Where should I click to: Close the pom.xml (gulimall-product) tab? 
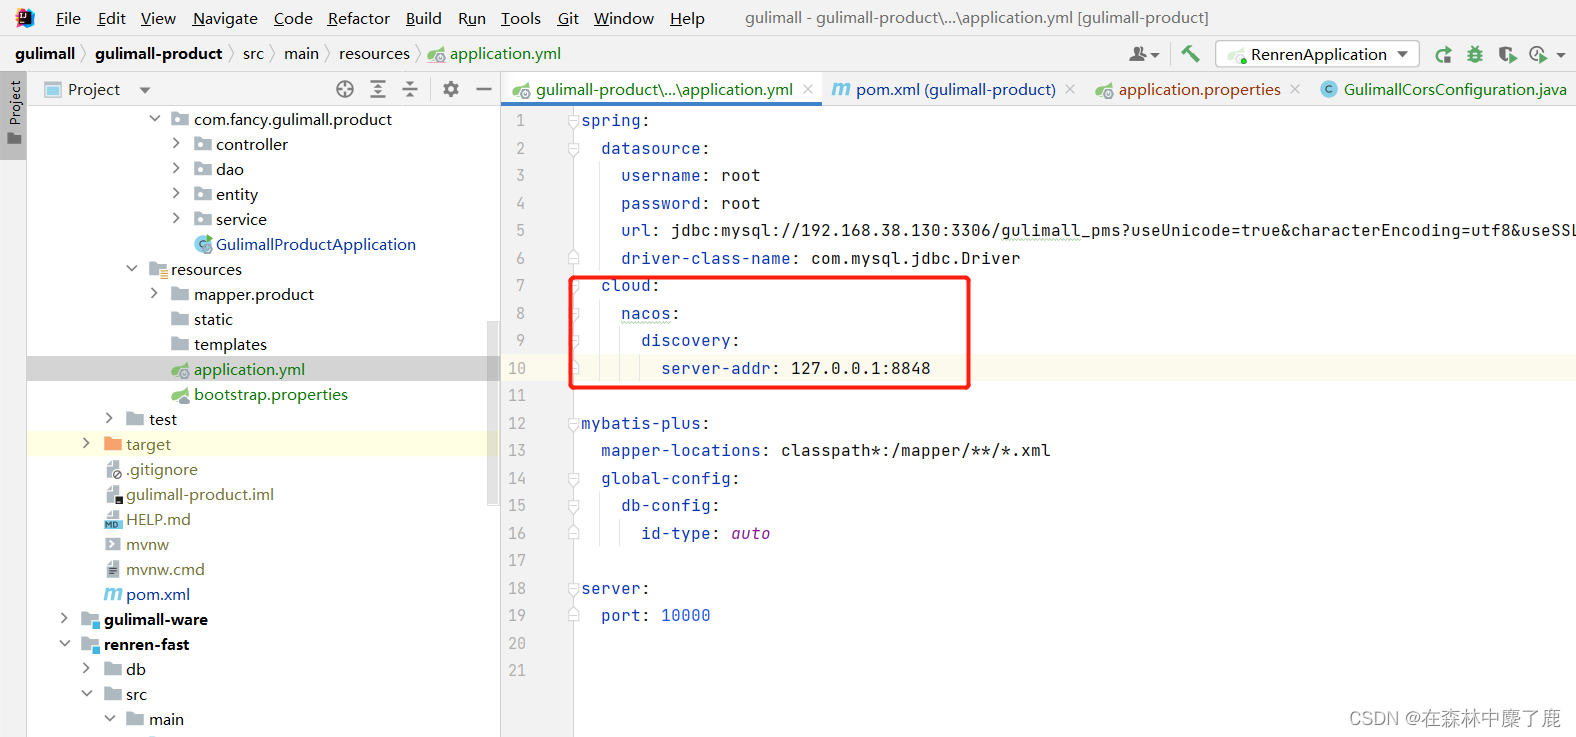1070,89
